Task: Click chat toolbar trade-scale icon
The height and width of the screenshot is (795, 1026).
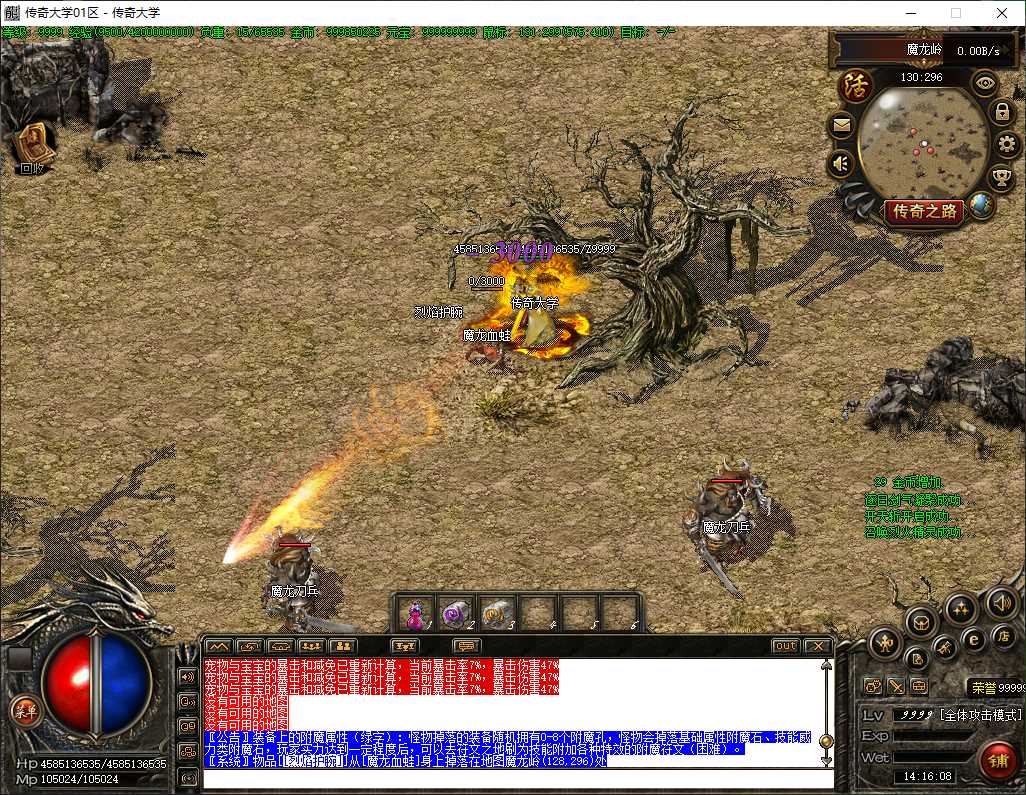Action: (x=404, y=646)
